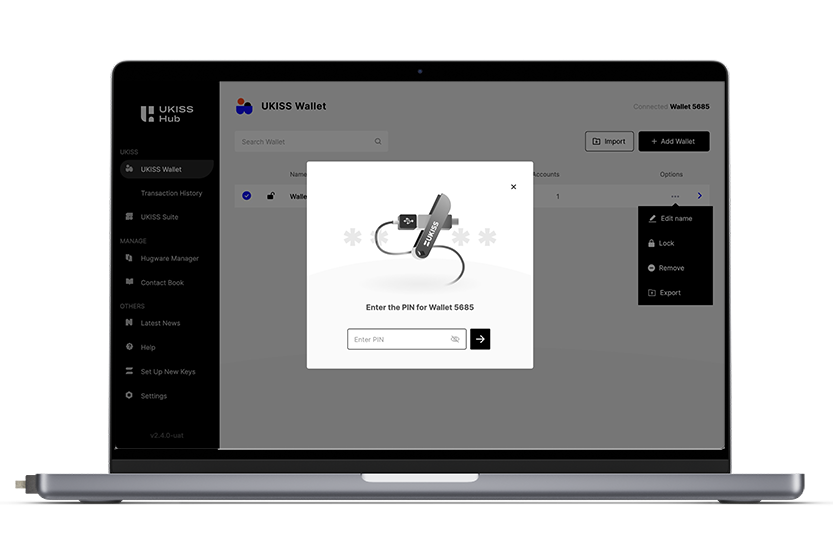Click the Accounts column header
833x554 pixels.
tap(546, 174)
